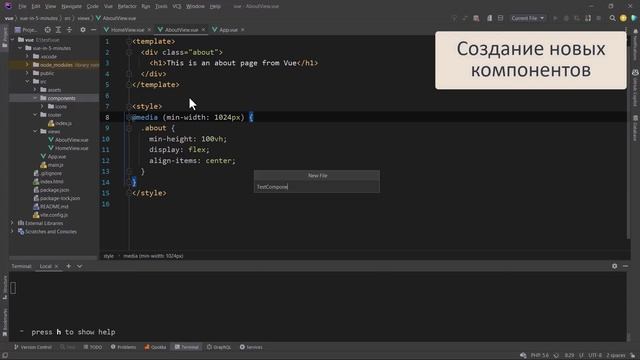
Task: Open the Navigate menu
Action: click(71, 6)
